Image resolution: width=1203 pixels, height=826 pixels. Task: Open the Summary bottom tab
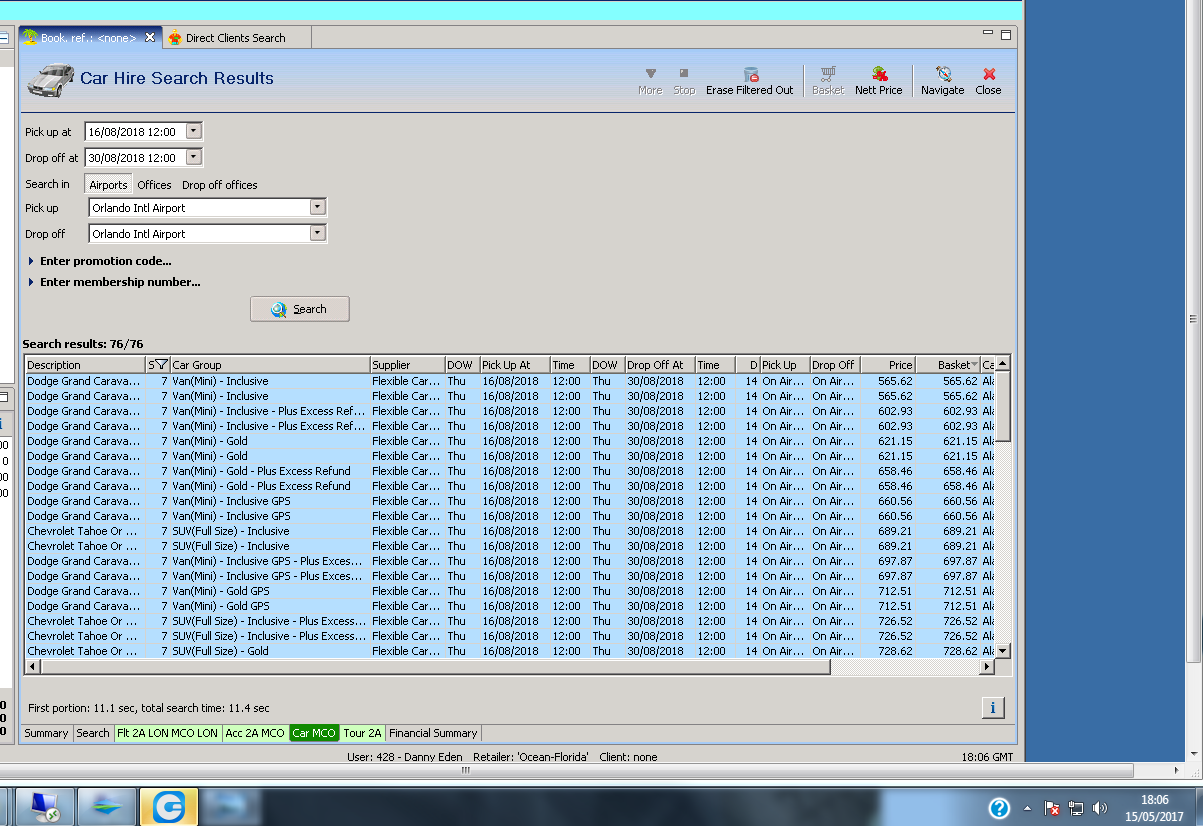(46, 733)
